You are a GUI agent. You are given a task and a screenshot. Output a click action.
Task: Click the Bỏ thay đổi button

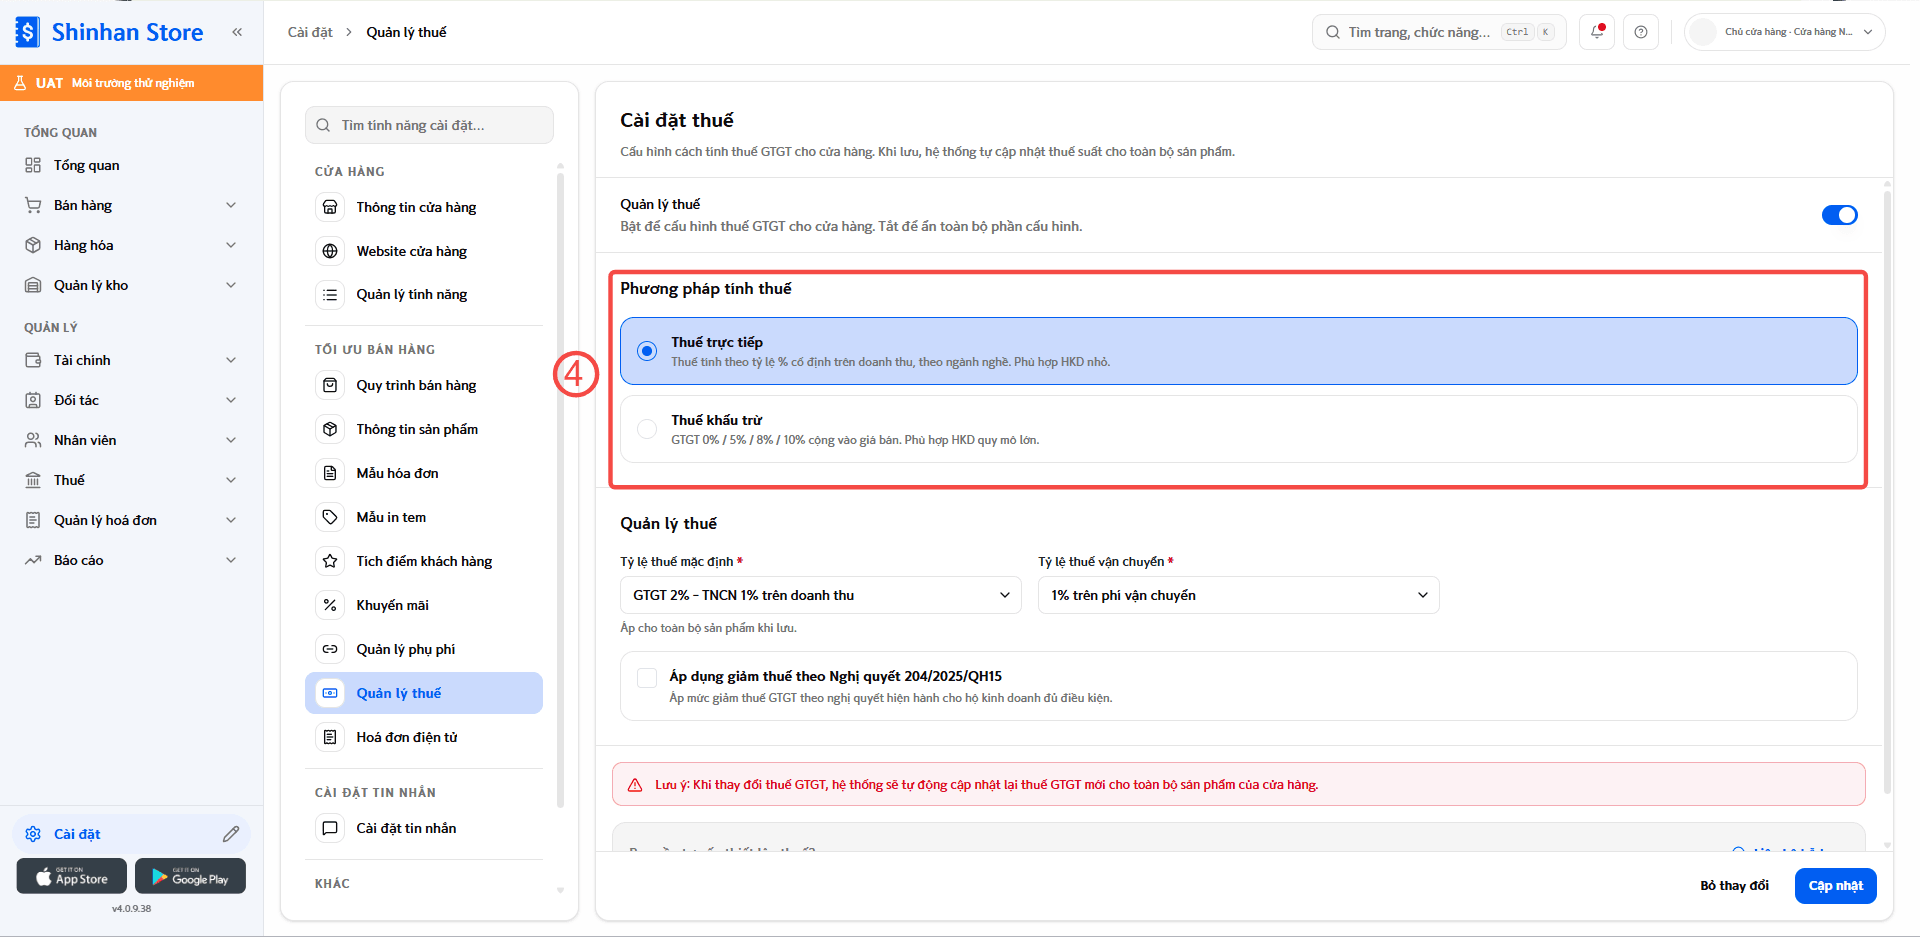point(1735,886)
